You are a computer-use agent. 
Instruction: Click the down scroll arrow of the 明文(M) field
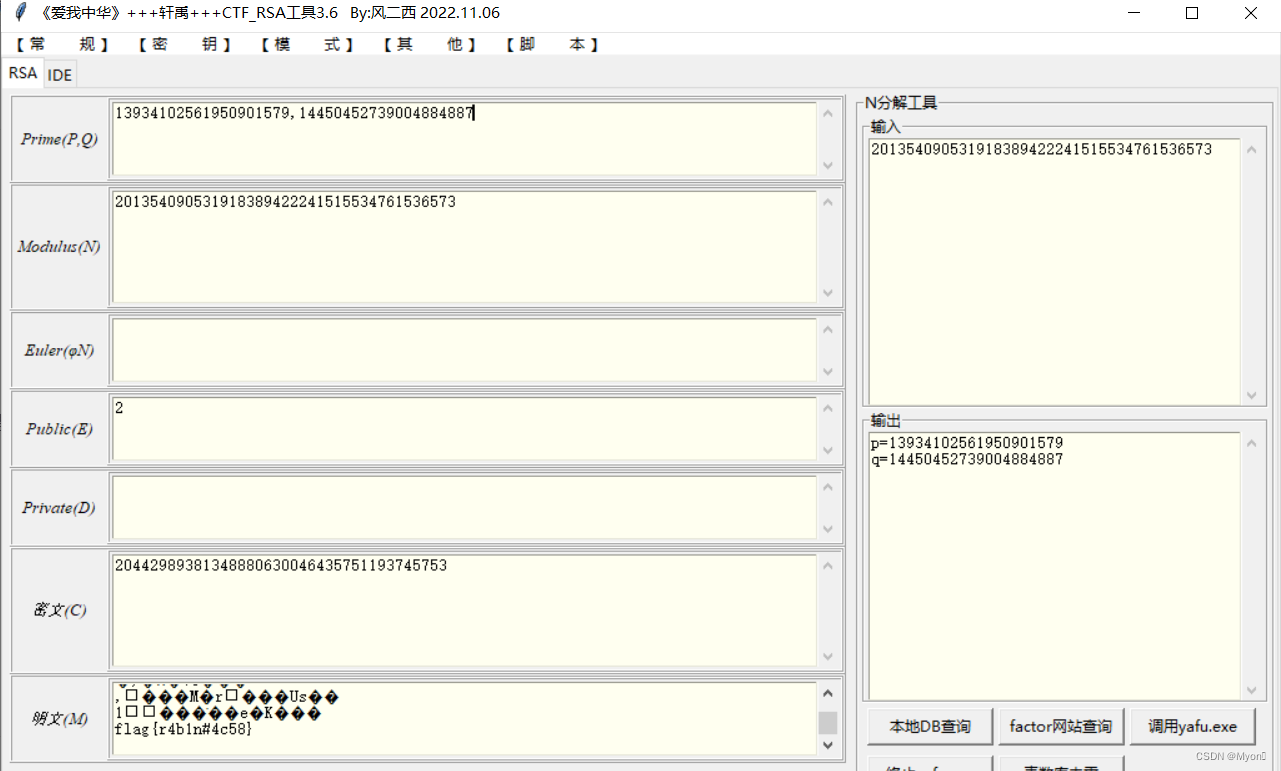(827, 746)
